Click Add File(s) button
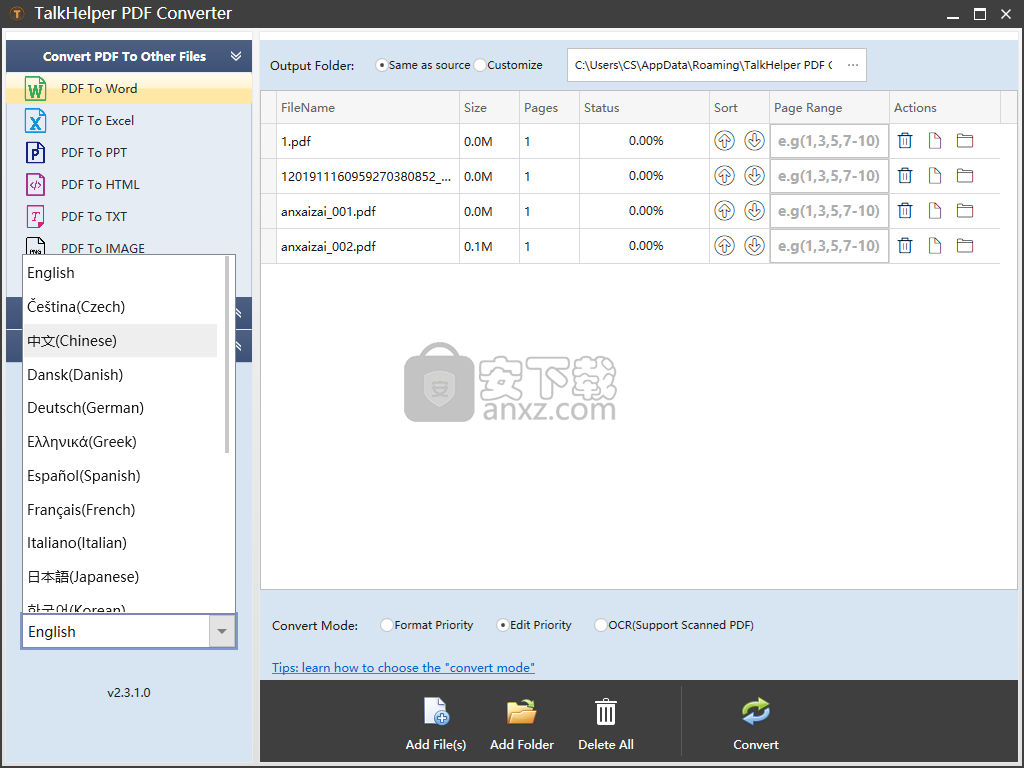This screenshot has width=1024, height=768. coord(436,724)
